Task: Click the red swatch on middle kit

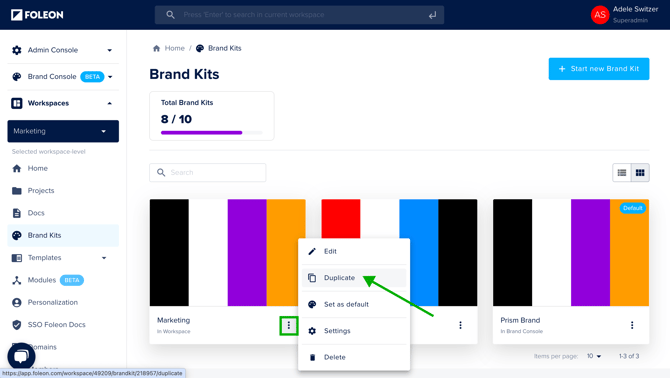Action: point(341,219)
